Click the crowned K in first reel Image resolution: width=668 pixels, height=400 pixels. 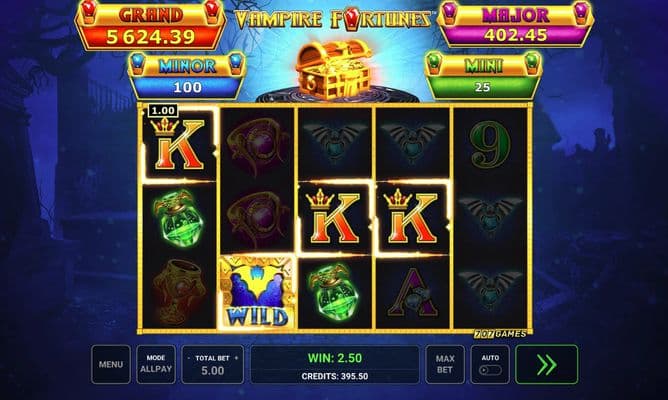coord(179,144)
